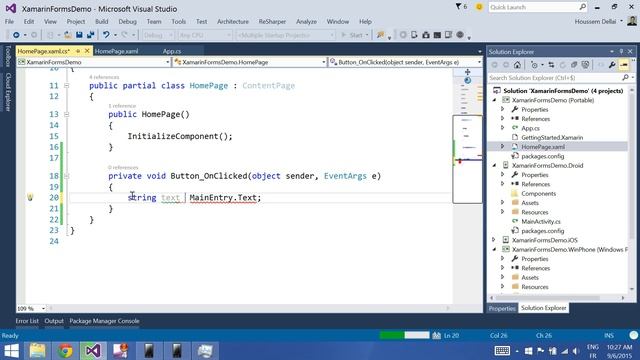Screen dimensions: 640x360
Task: Click the Undo arrow icon
Action: (106, 35)
